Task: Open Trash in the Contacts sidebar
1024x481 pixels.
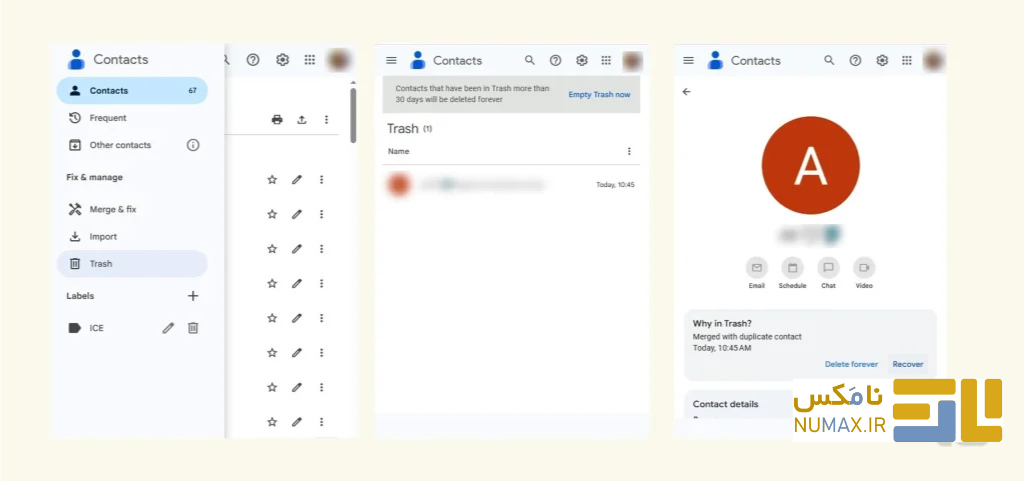Action: (132, 264)
